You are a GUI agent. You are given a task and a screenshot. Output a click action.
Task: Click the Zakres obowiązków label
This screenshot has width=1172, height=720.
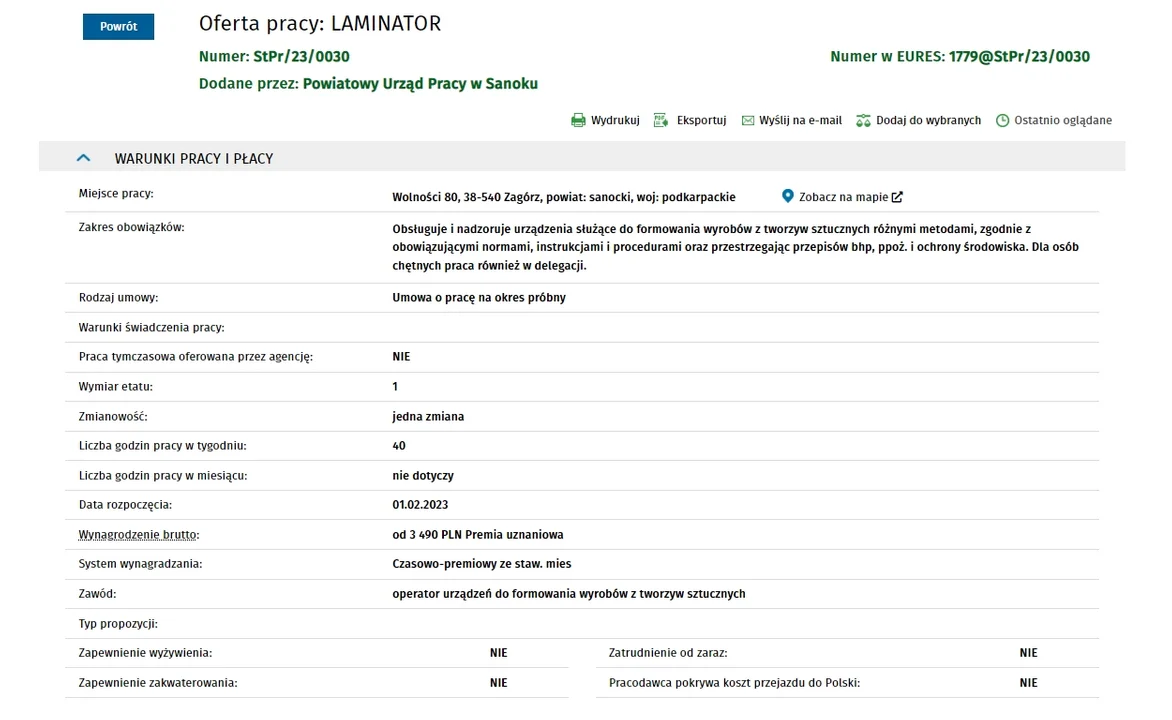pyautogui.click(x=132, y=227)
